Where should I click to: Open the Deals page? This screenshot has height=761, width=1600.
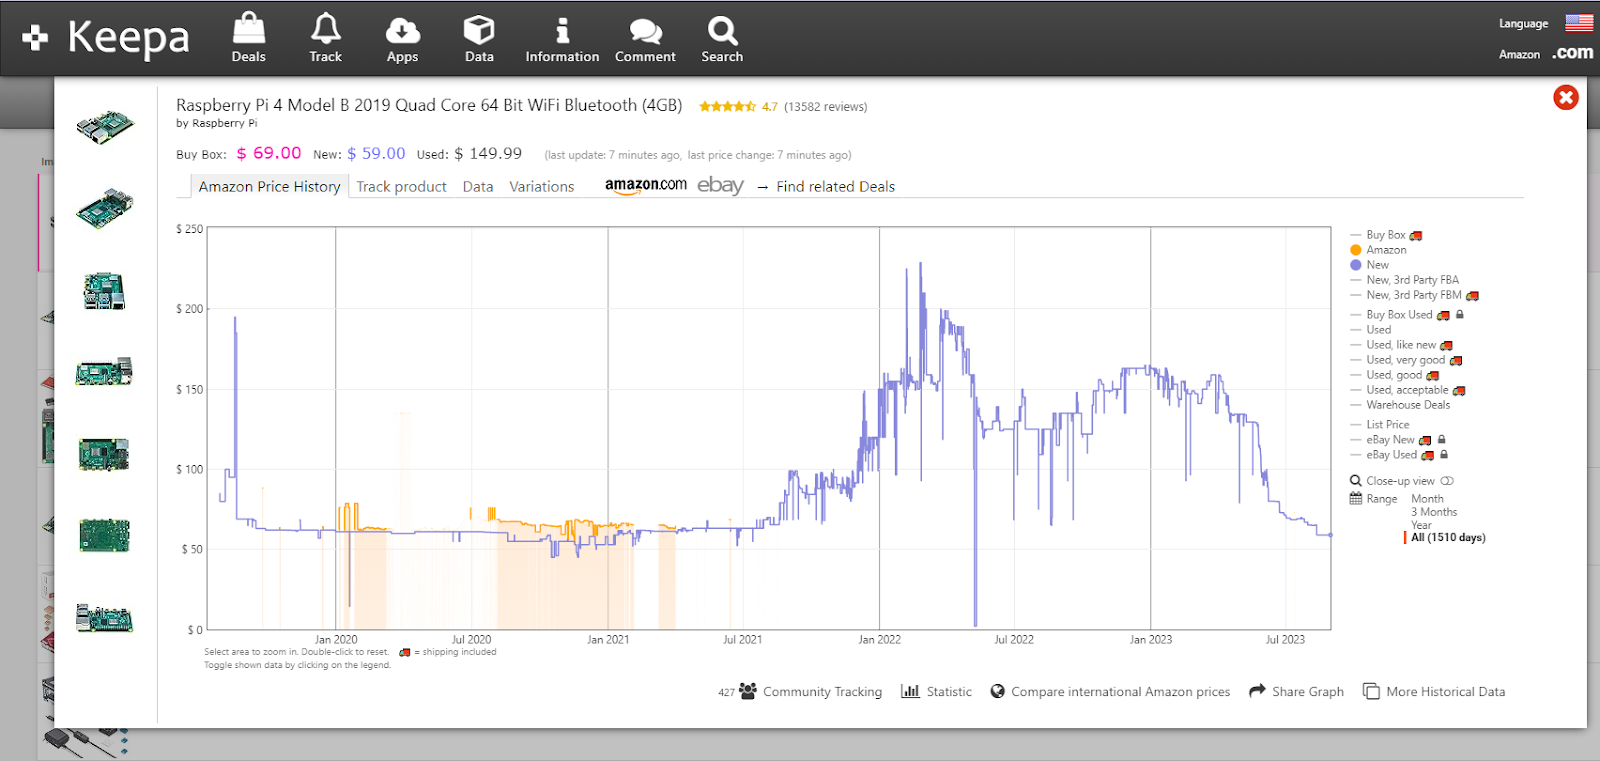(x=249, y=38)
